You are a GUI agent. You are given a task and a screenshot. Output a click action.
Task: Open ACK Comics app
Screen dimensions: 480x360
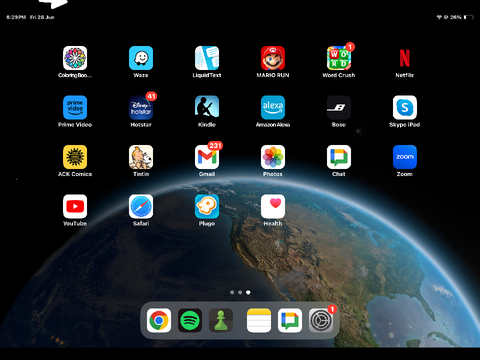pos(75,157)
